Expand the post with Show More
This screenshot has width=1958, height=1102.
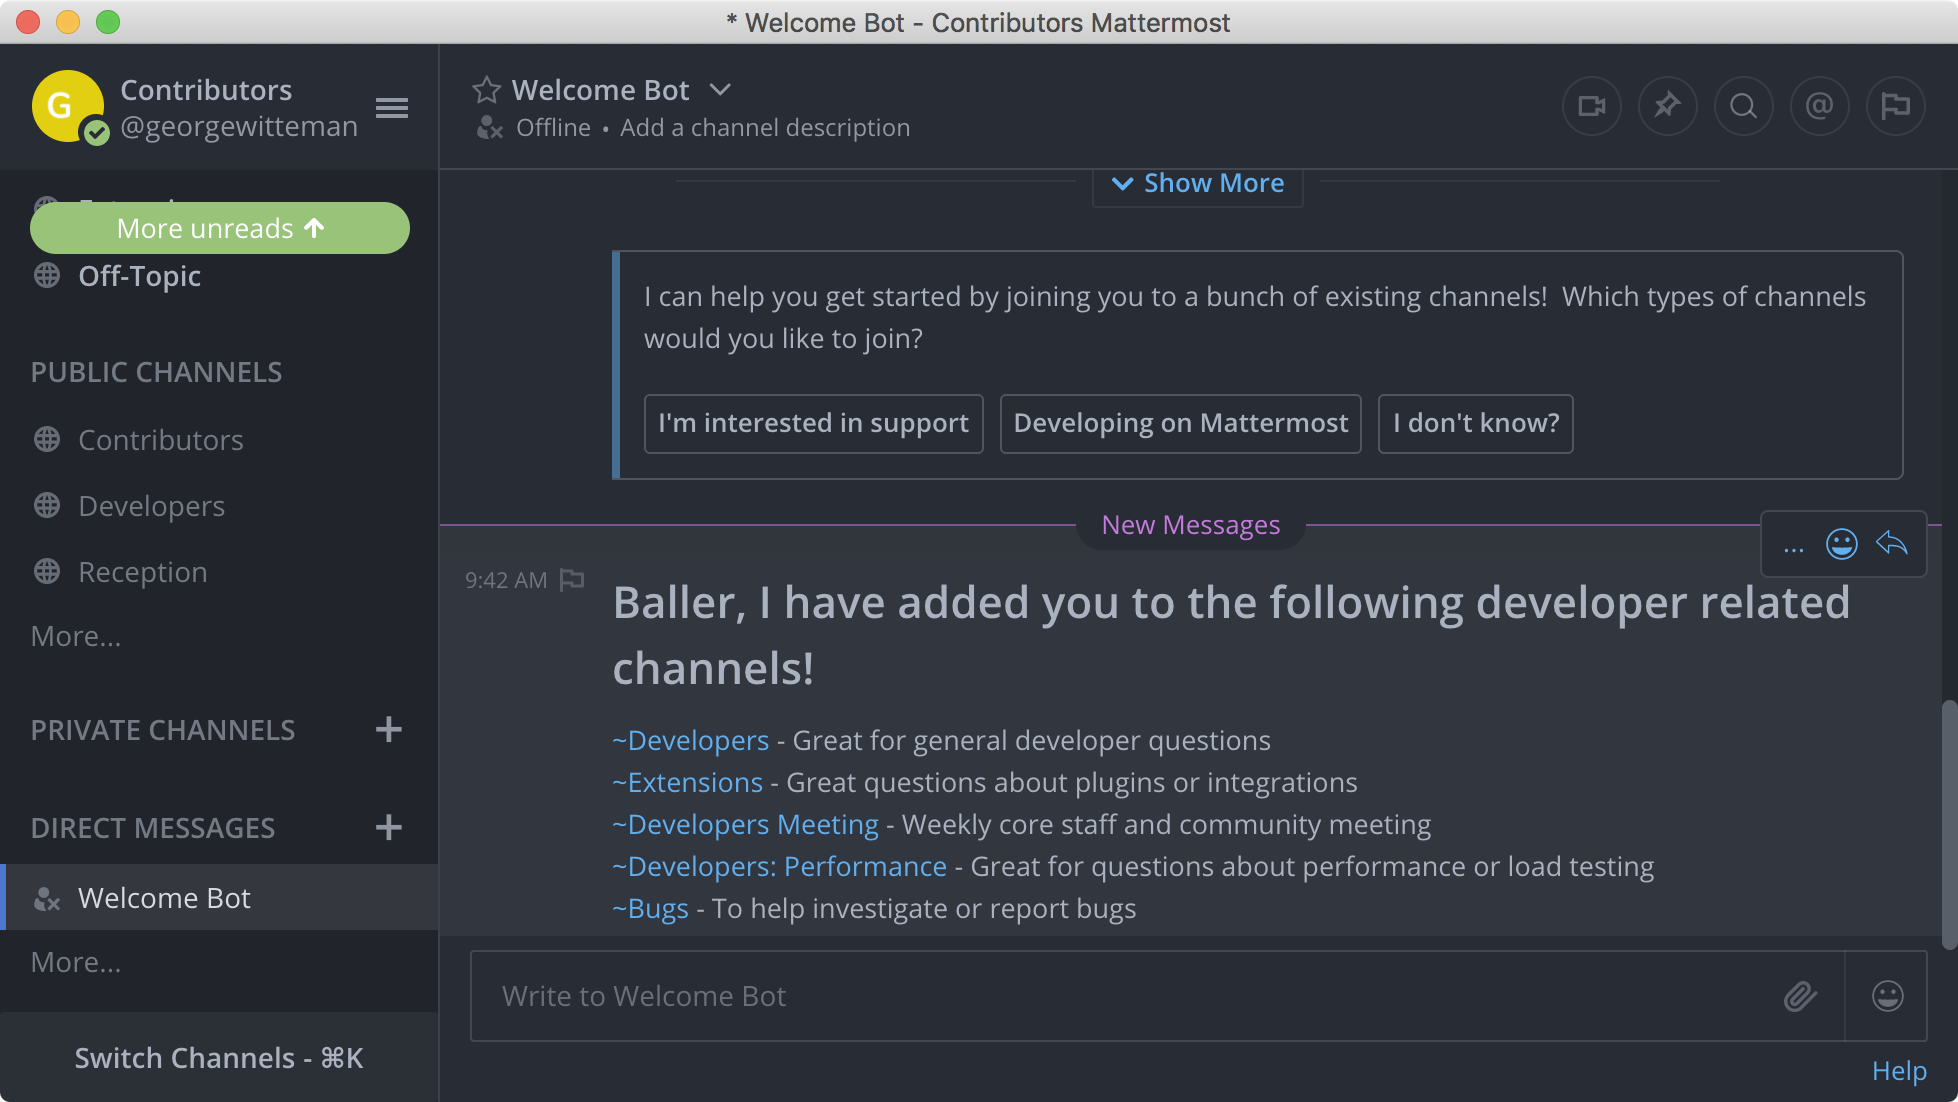1198,184
